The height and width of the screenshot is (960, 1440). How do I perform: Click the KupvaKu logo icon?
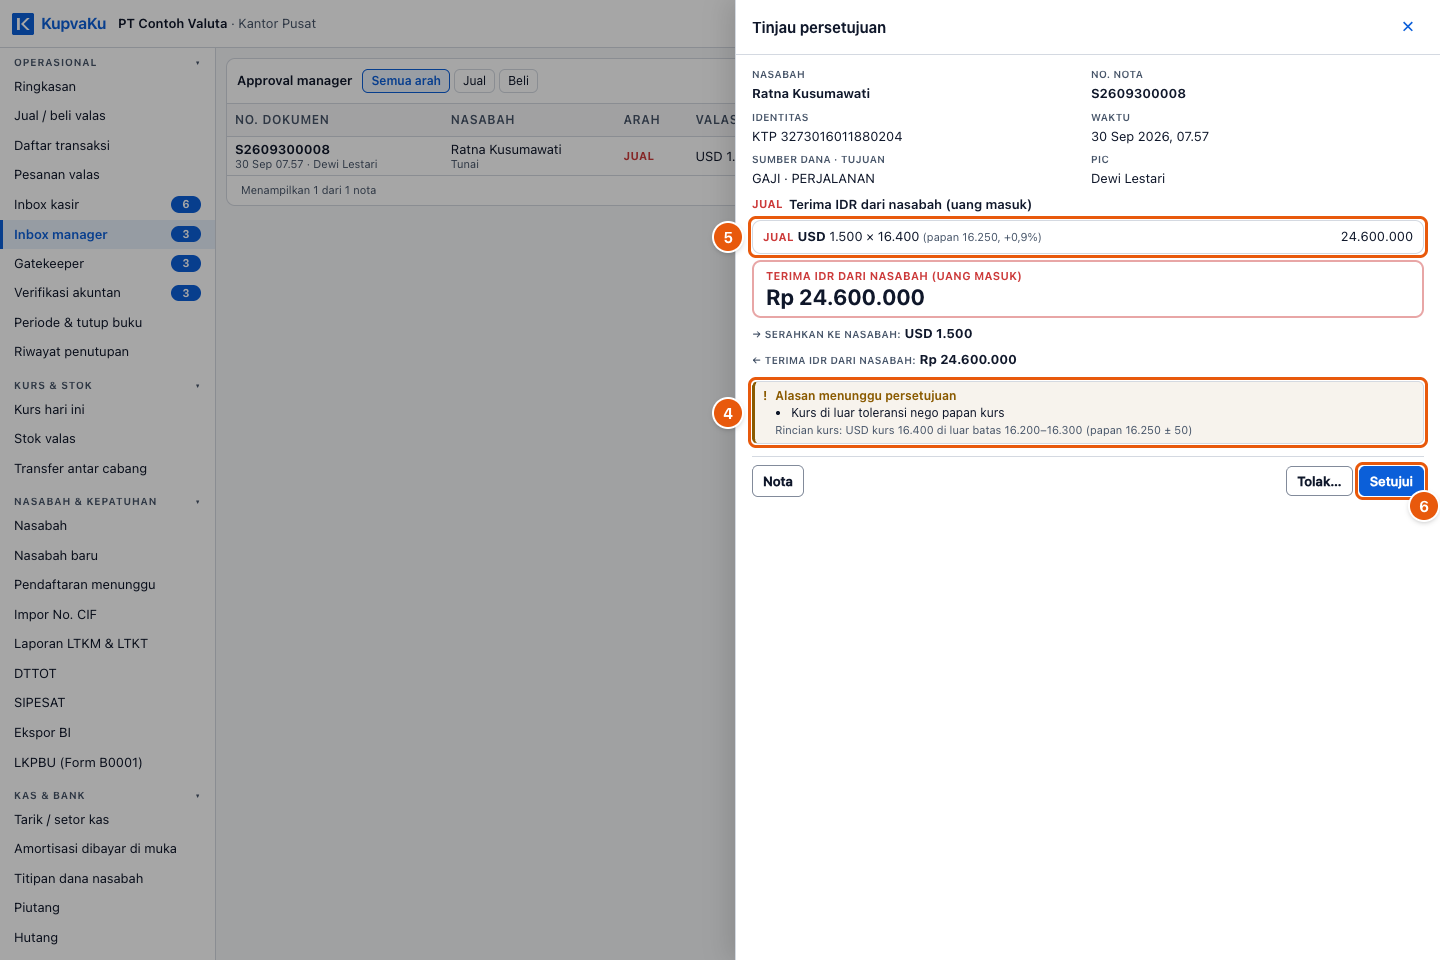point(23,23)
